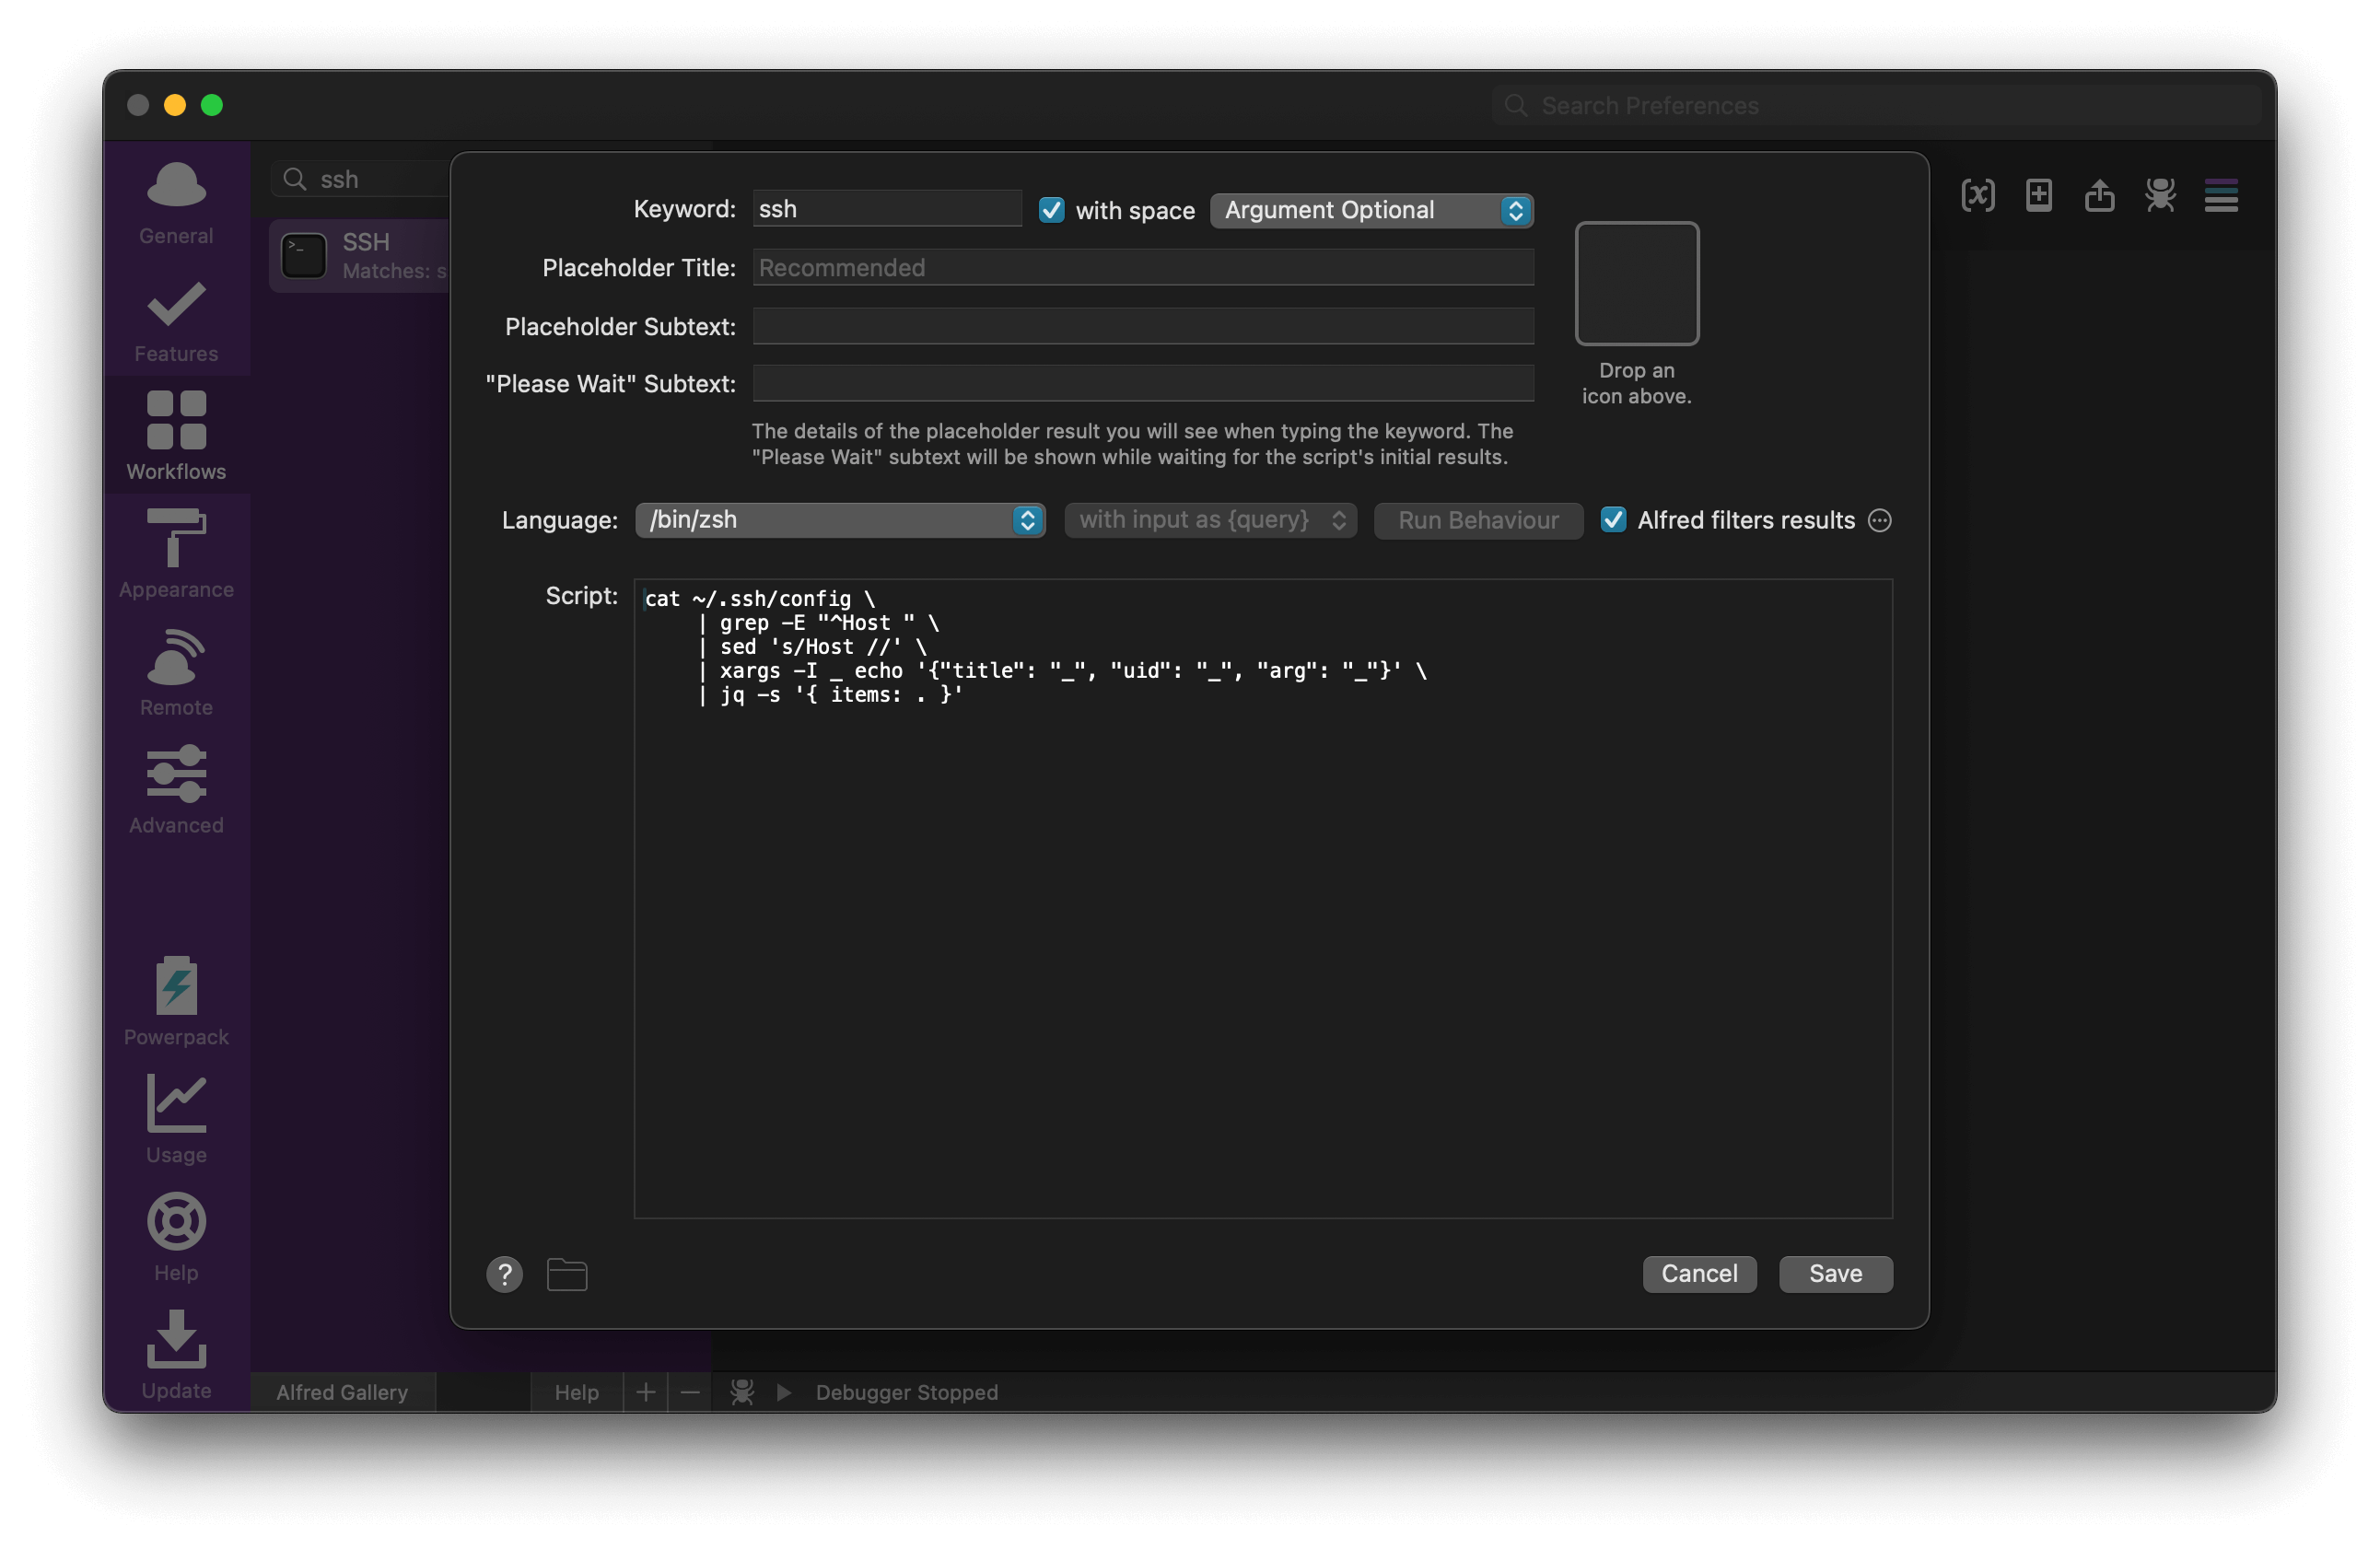This screenshot has height=1549, width=2380.
Task: Open workflow variables [x] icon
Action: [x=1978, y=195]
